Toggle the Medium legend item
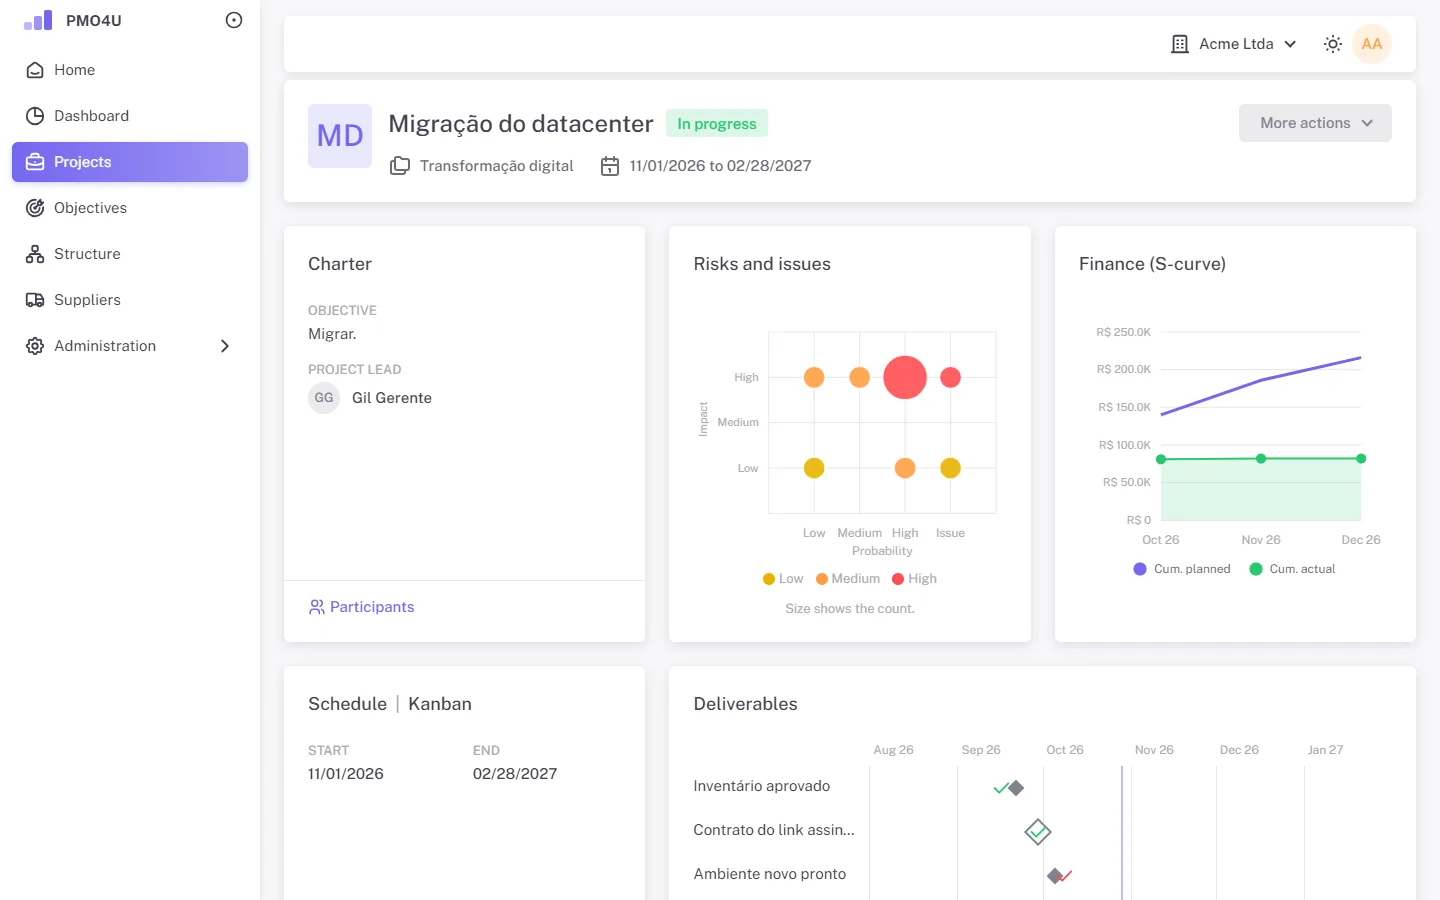The height and width of the screenshot is (900, 1440). click(848, 579)
